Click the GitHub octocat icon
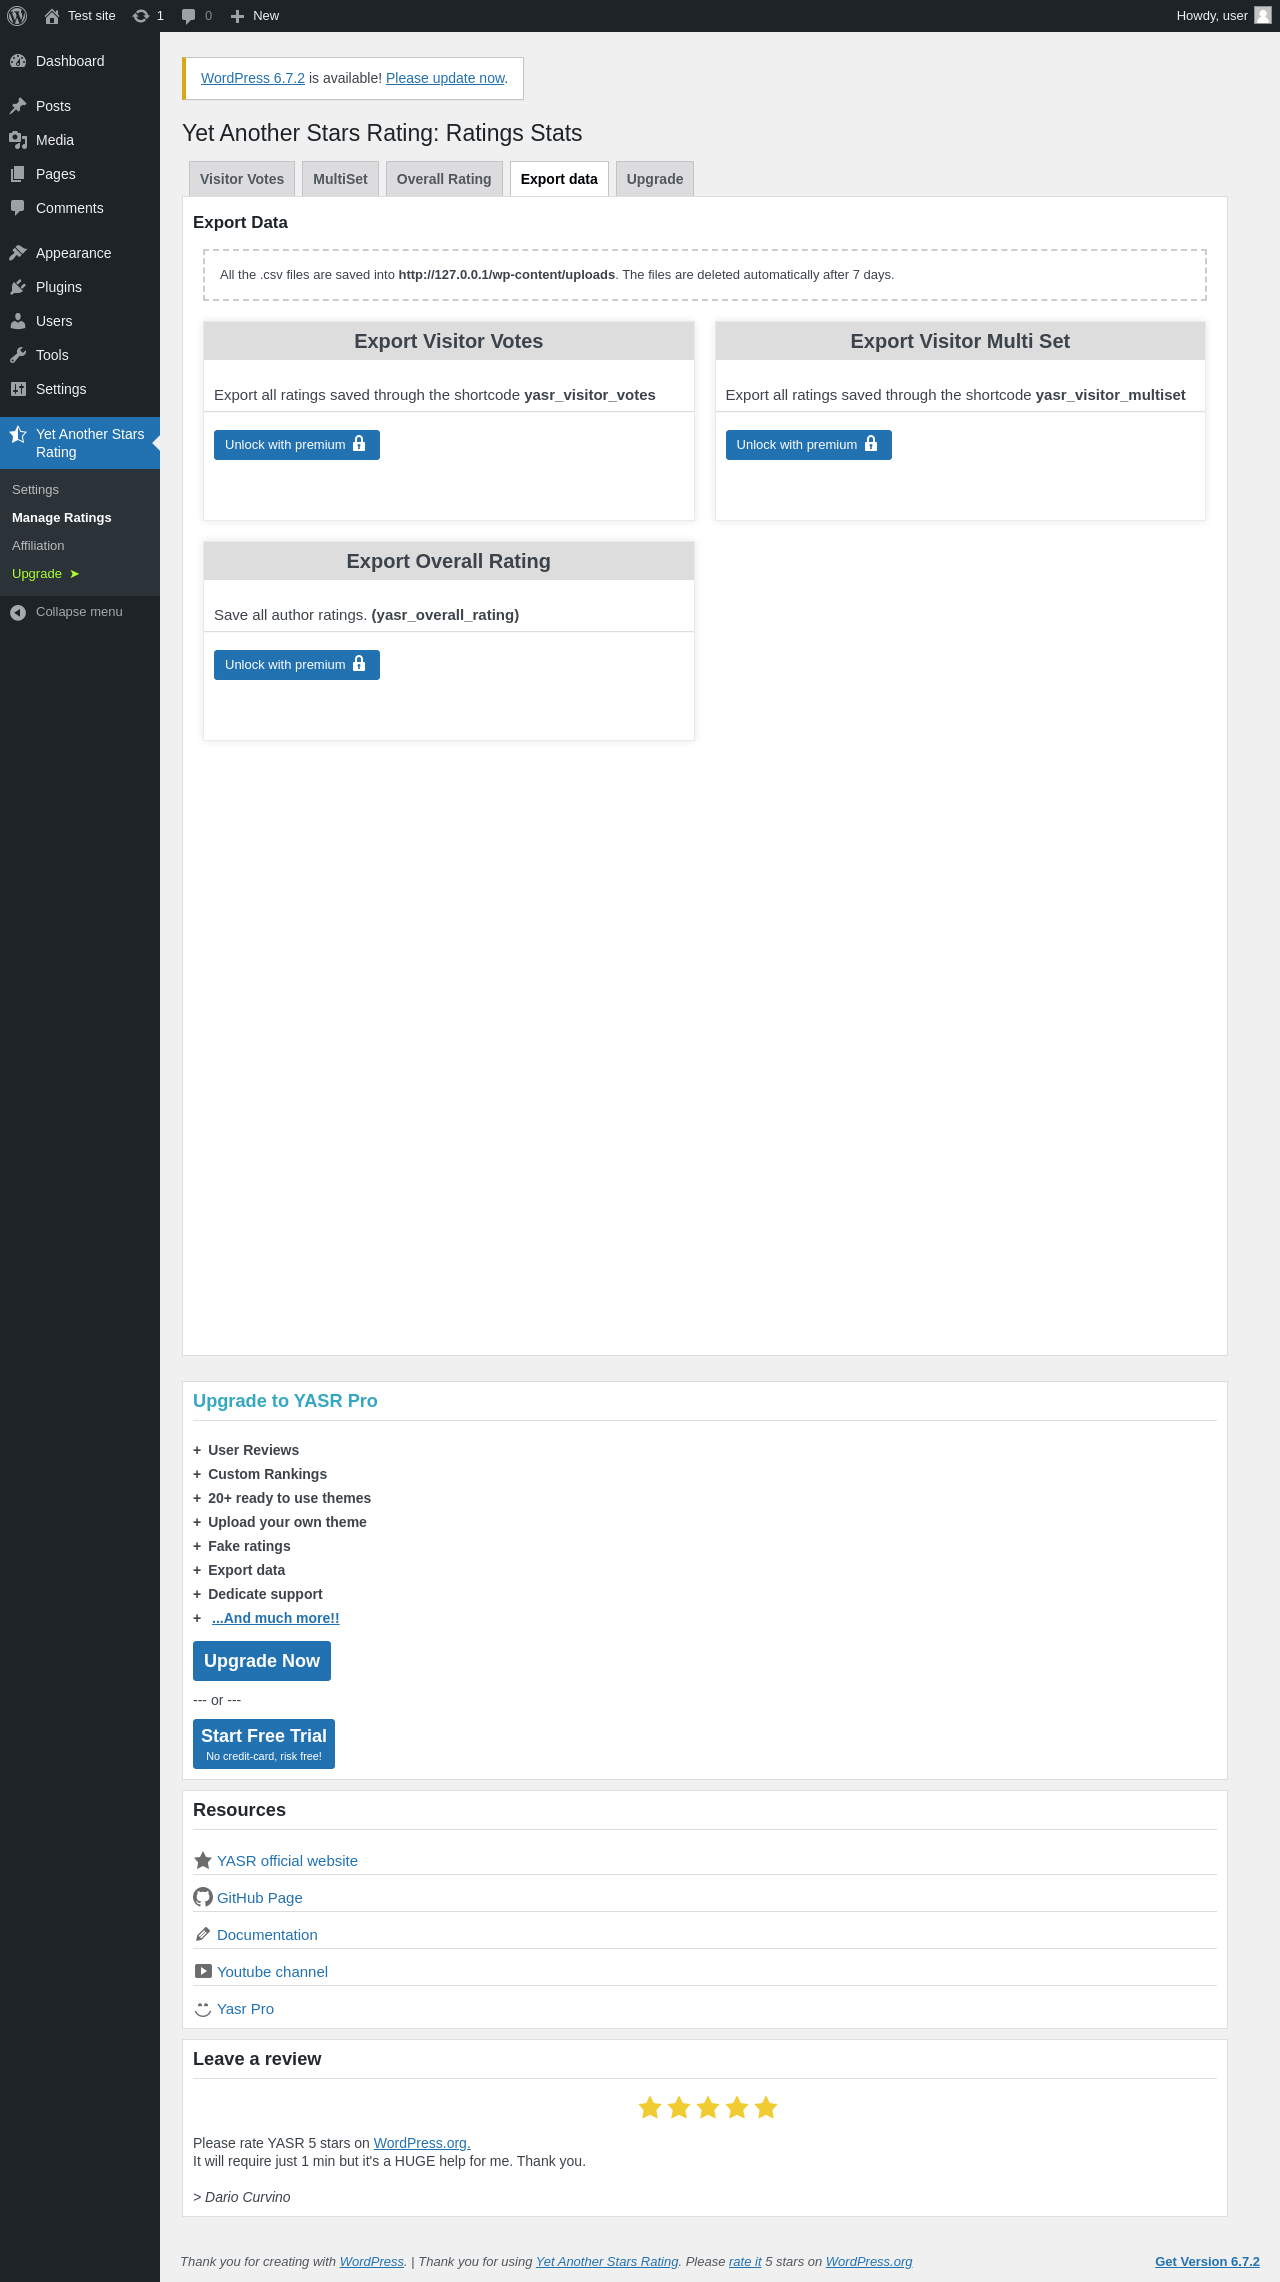This screenshot has height=2282, width=1280. (203, 1897)
